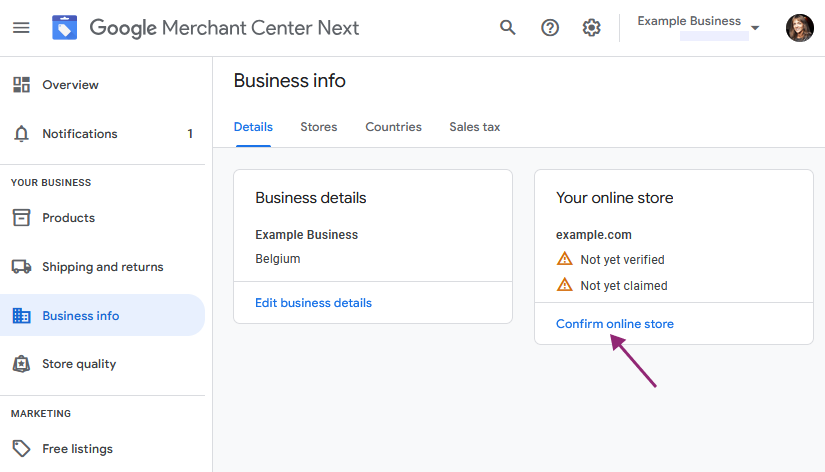825x472 pixels.
Task: Select Business info sidebar item
Action: (x=103, y=315)
